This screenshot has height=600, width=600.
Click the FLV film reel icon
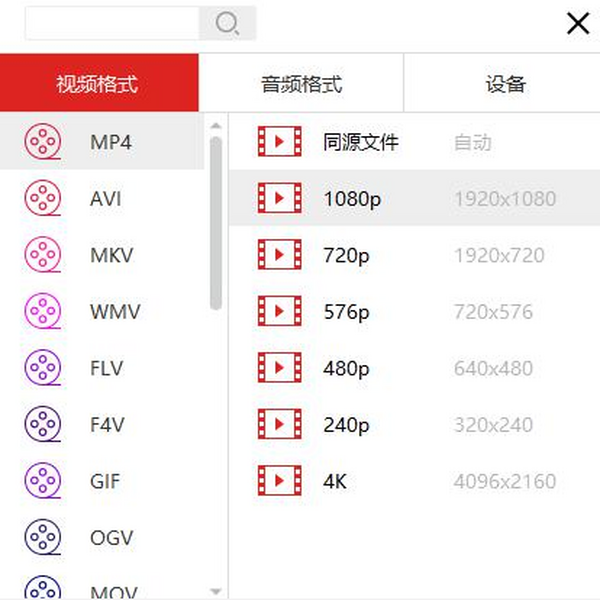point(43,367)
